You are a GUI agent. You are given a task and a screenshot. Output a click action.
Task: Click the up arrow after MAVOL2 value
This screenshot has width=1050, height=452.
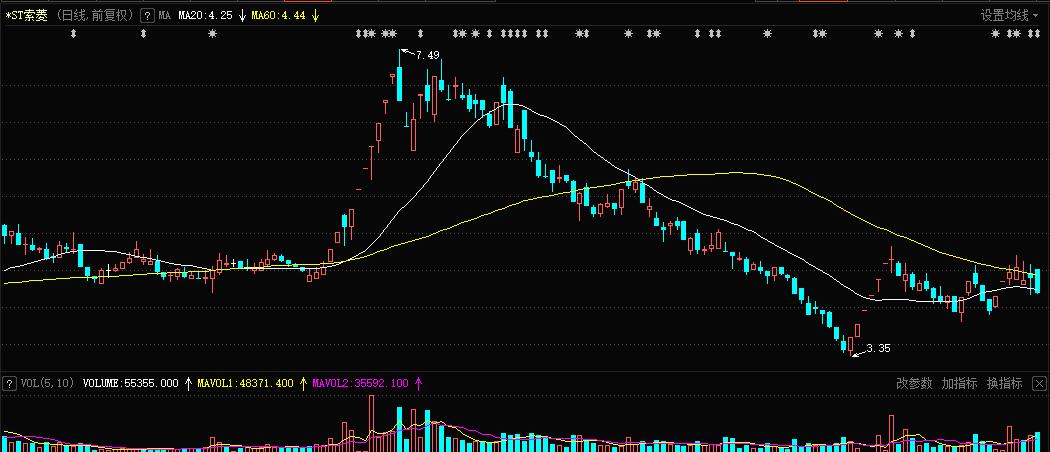(418, 383)
